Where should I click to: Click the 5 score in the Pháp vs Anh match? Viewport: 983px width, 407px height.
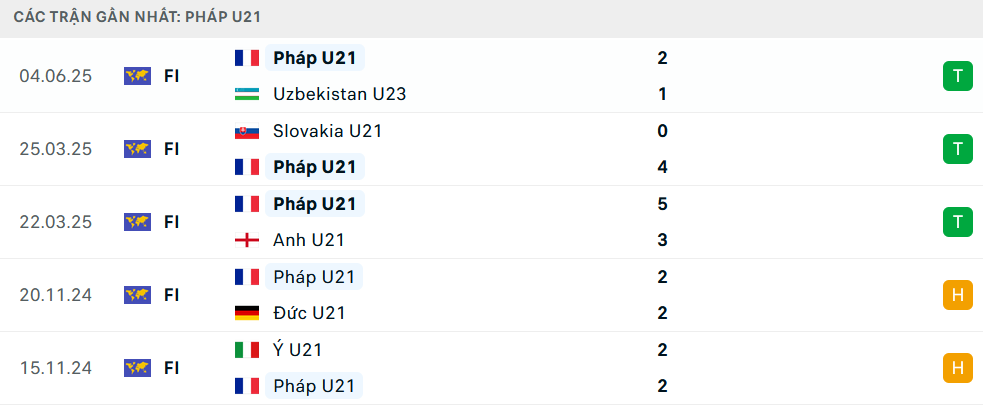pos(663,204)
